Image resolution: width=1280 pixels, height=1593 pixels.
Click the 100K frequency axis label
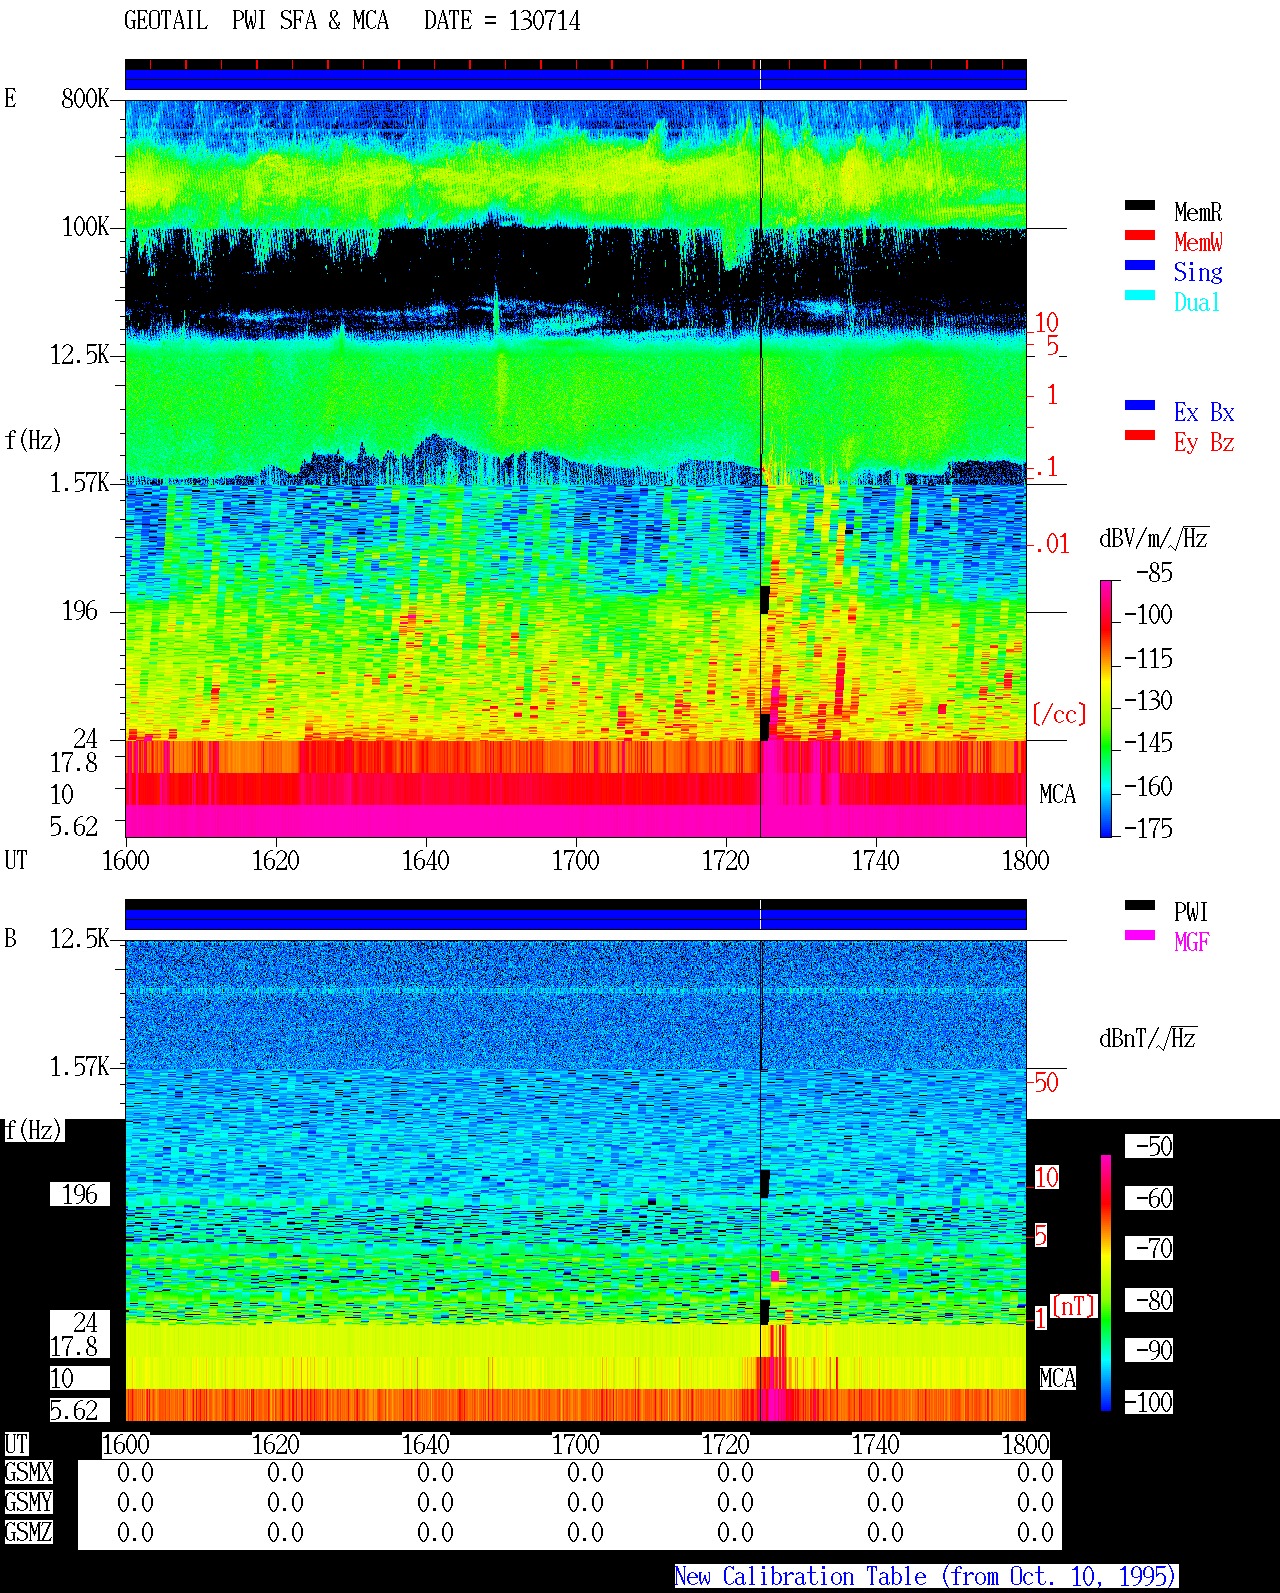[x=85, y=227]
